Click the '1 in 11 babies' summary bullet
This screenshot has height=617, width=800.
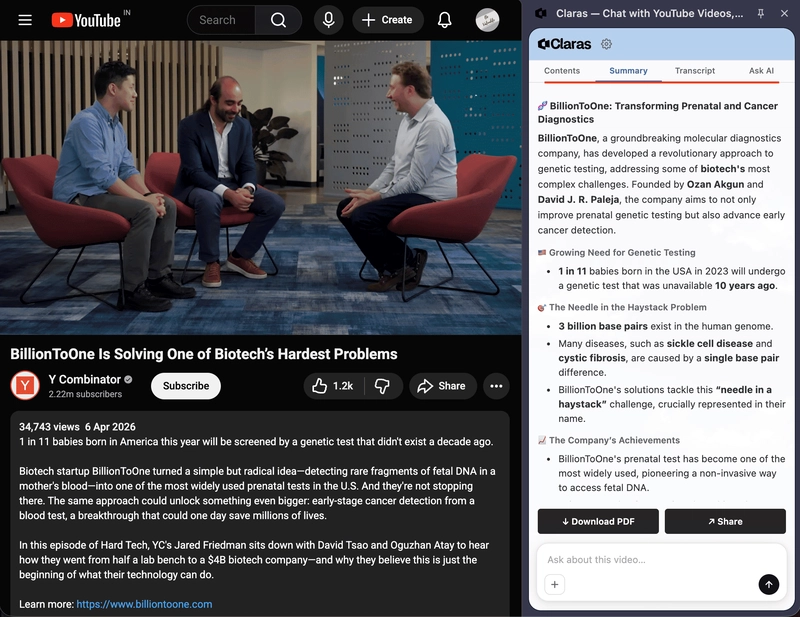(671, 278)
